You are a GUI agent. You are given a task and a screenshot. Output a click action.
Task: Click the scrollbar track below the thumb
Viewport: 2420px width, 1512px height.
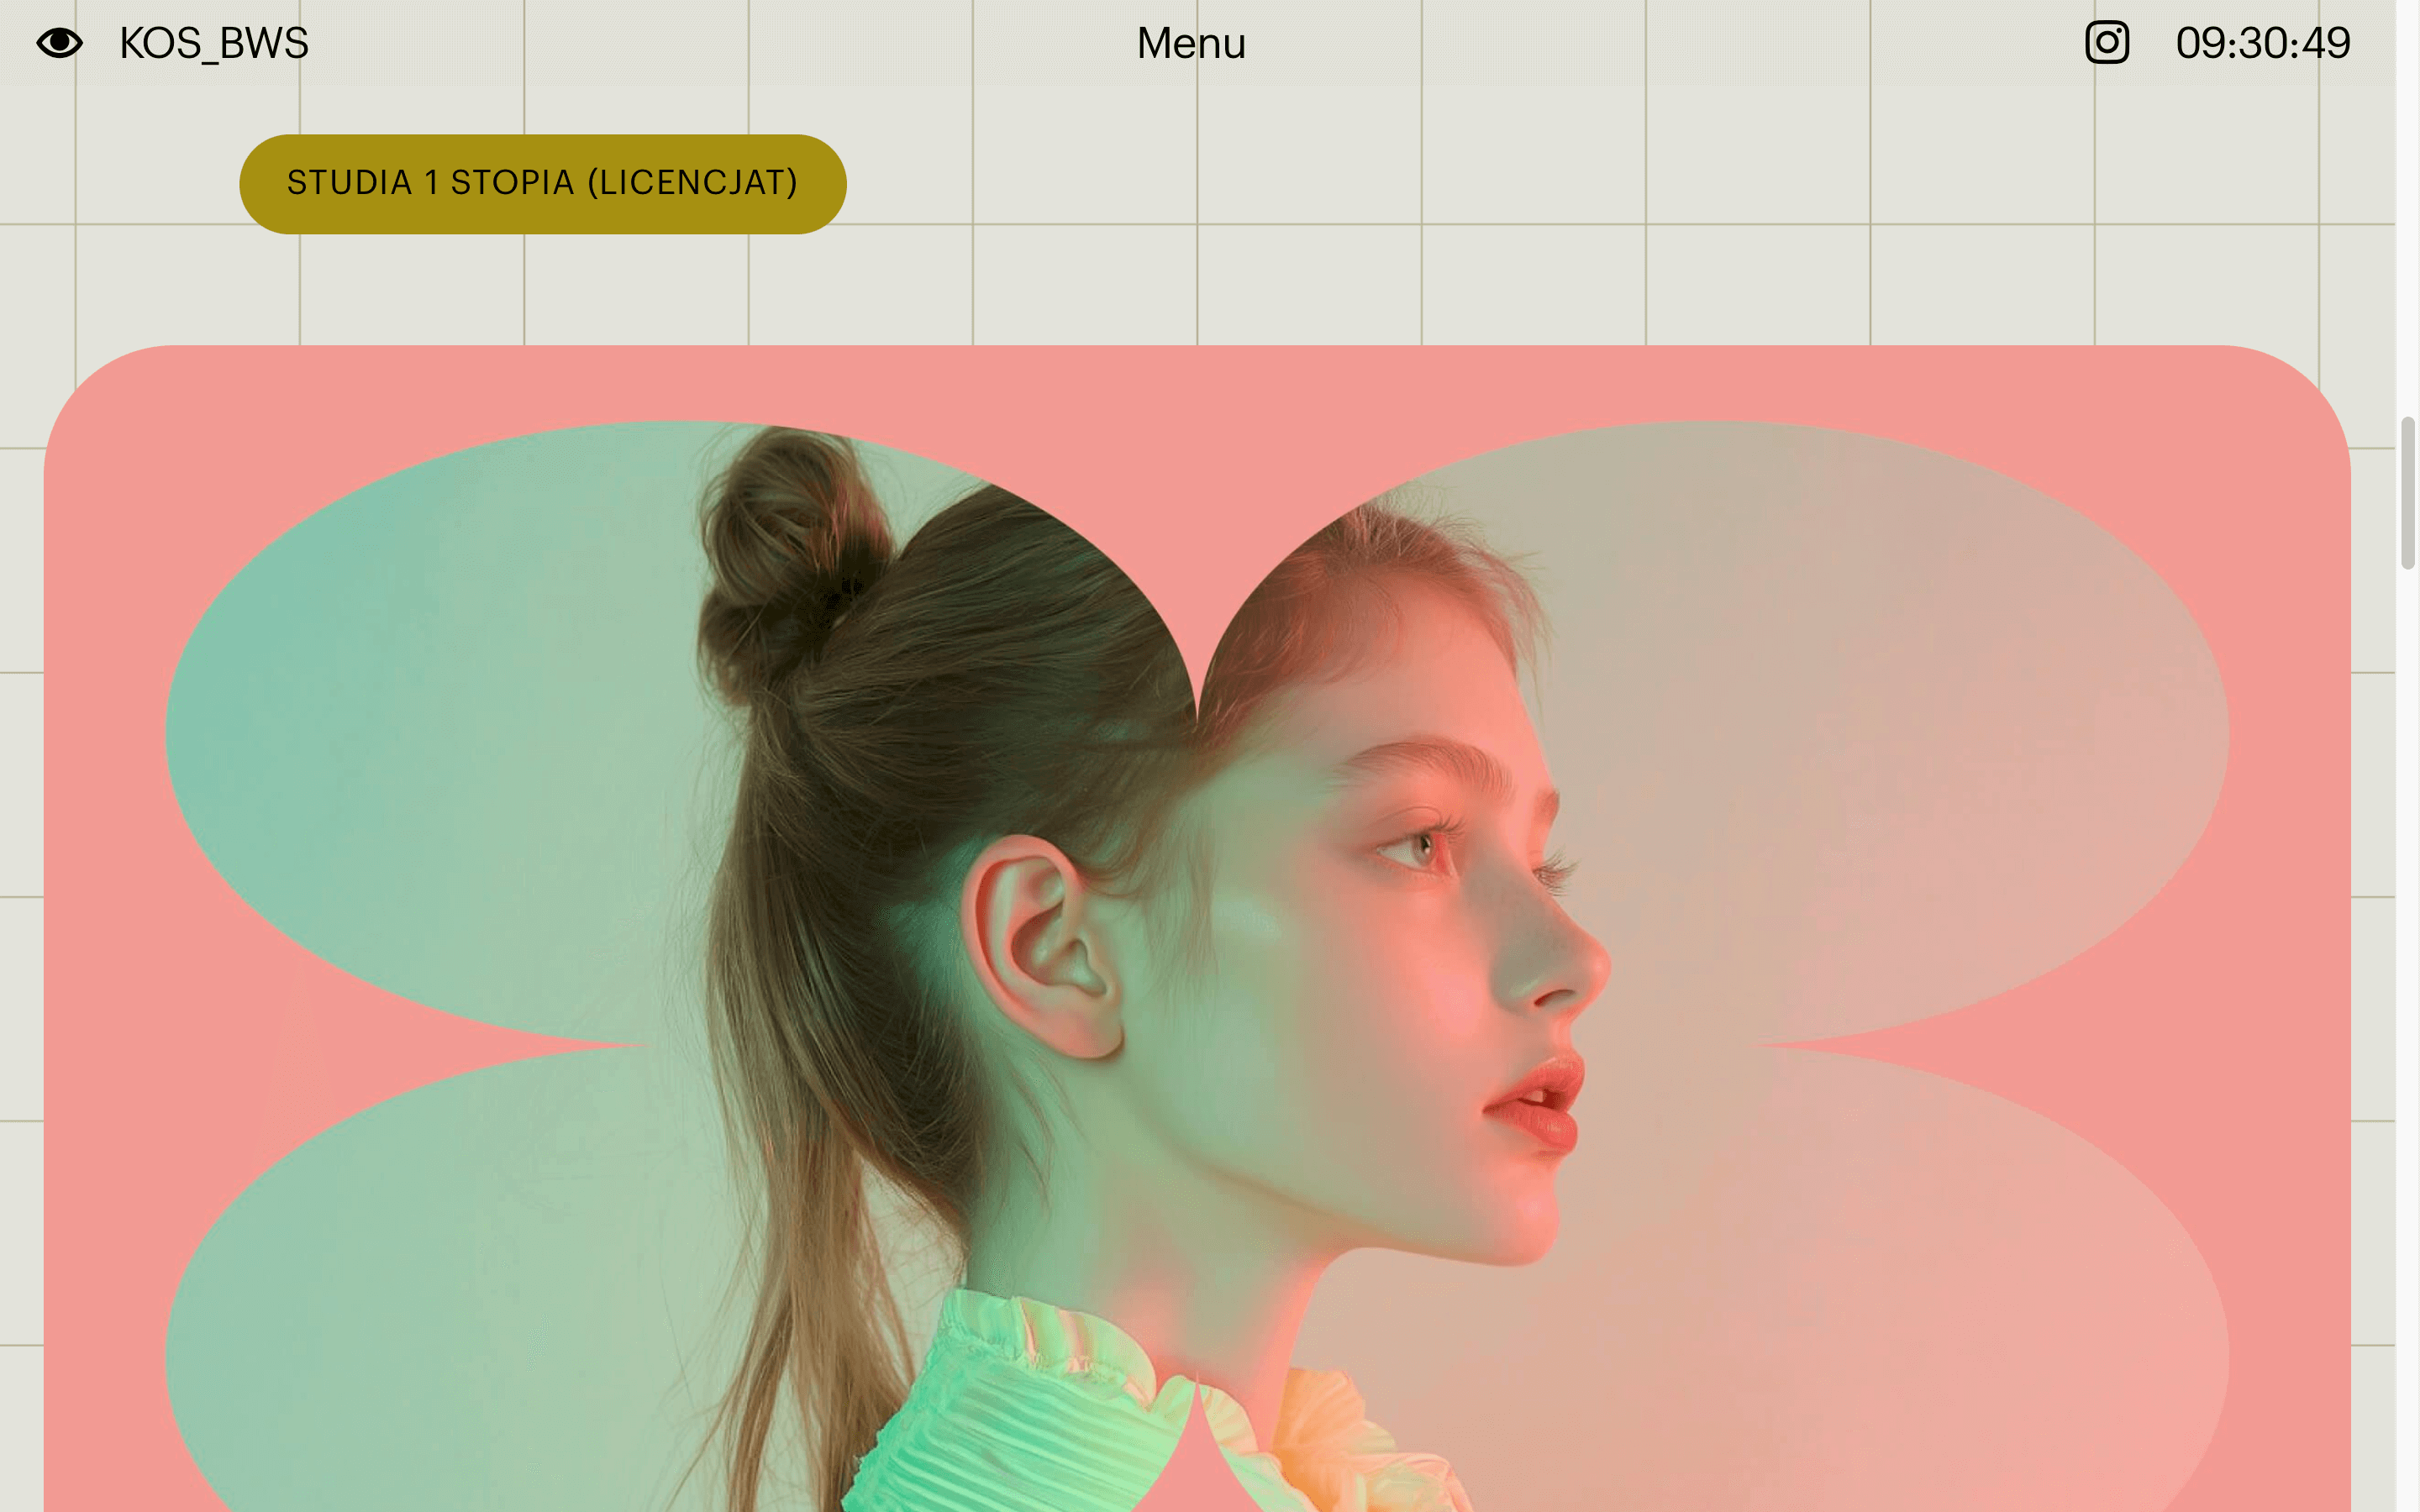click(2407, 1040)
